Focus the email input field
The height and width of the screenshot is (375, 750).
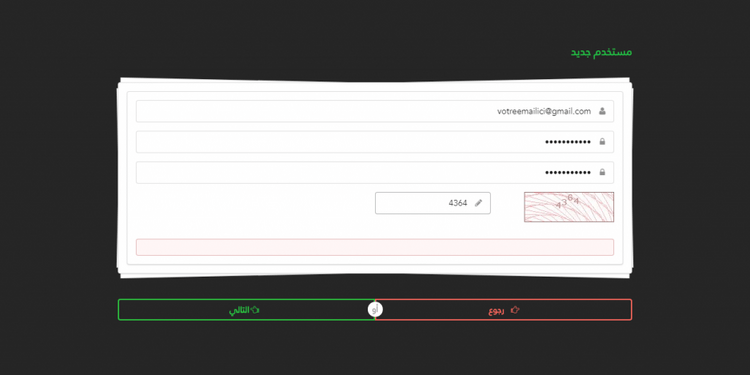click(x=375, y=111)
